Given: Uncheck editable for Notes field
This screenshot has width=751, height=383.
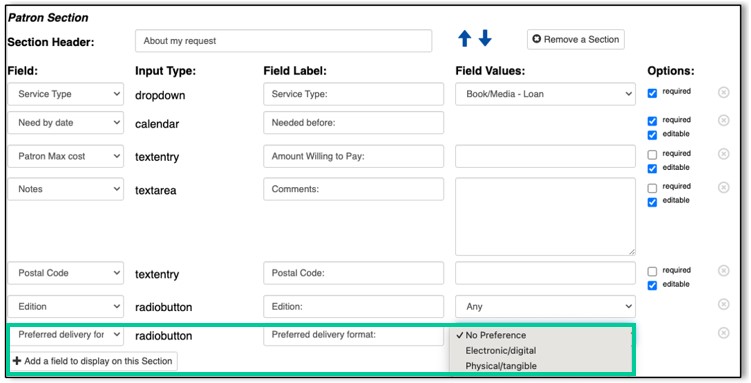Looking at the screenshot, I should [652, 202].
